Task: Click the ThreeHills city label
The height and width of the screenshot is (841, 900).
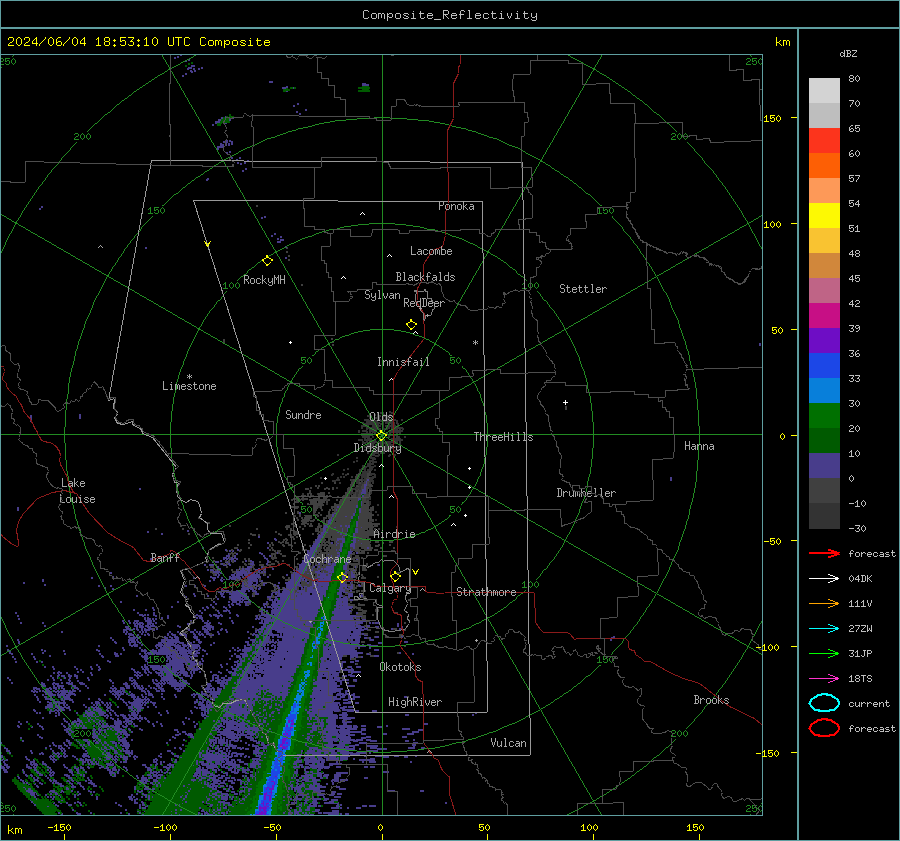Action: pyautogui.click(x=503, y=437)
